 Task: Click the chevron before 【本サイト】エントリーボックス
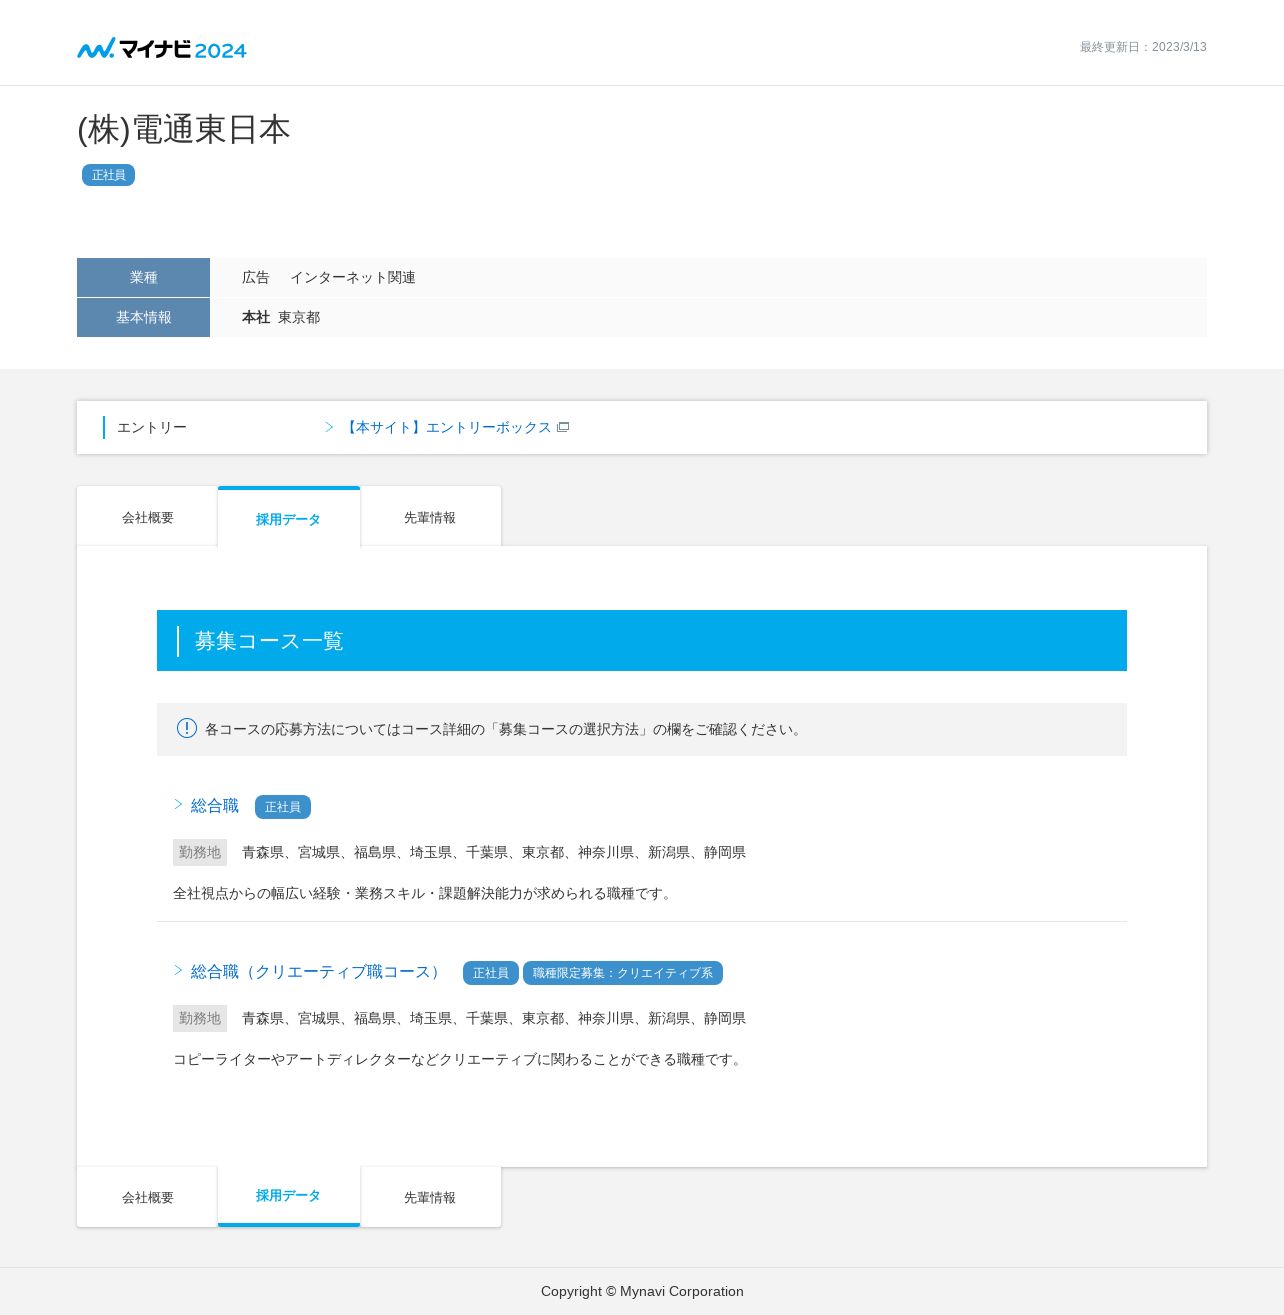(329, 427)
